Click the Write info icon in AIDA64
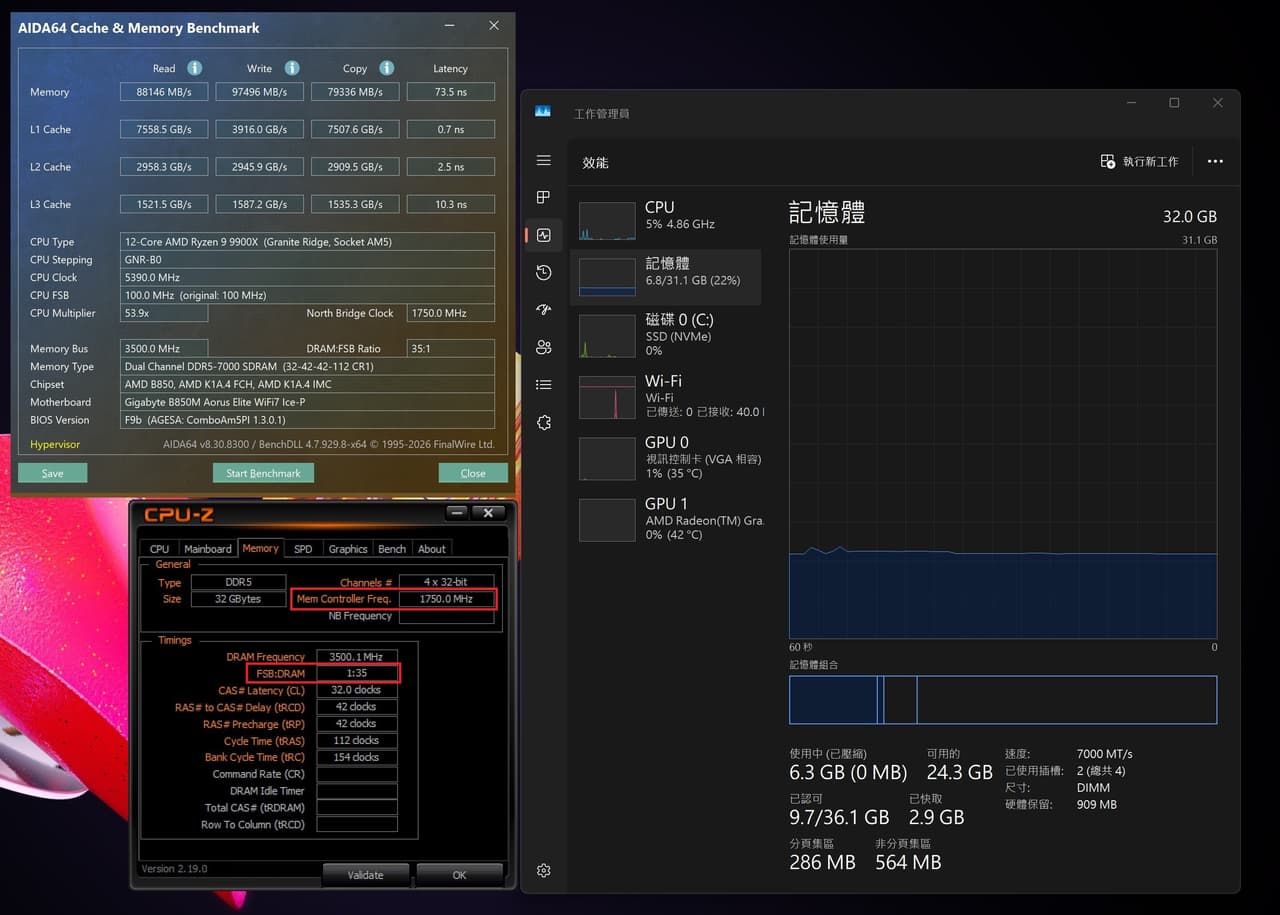This screenshot has width=1280, height=915. [x=292, y=68]
